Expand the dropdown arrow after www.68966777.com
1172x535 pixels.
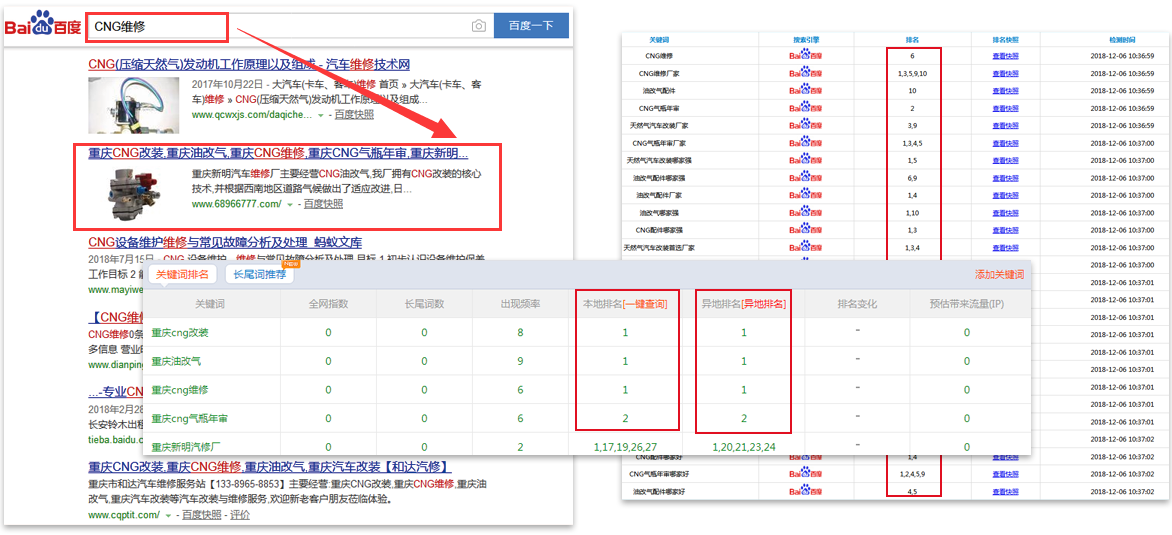click(x=290, y=205)
